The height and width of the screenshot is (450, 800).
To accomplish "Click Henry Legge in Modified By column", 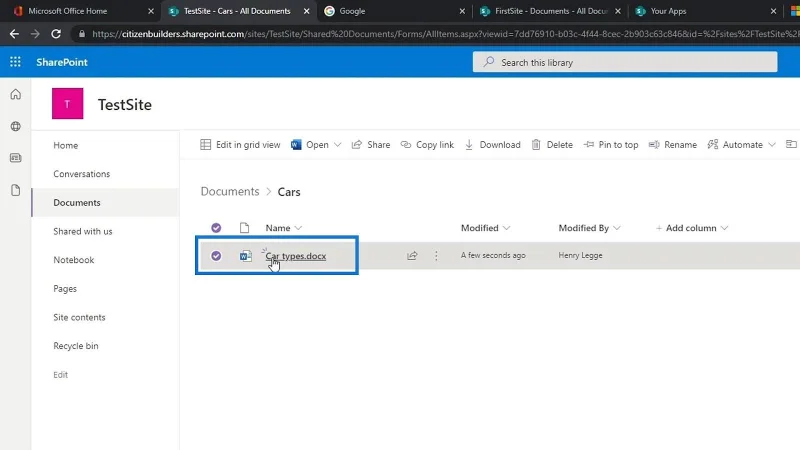I will point(580,255).
